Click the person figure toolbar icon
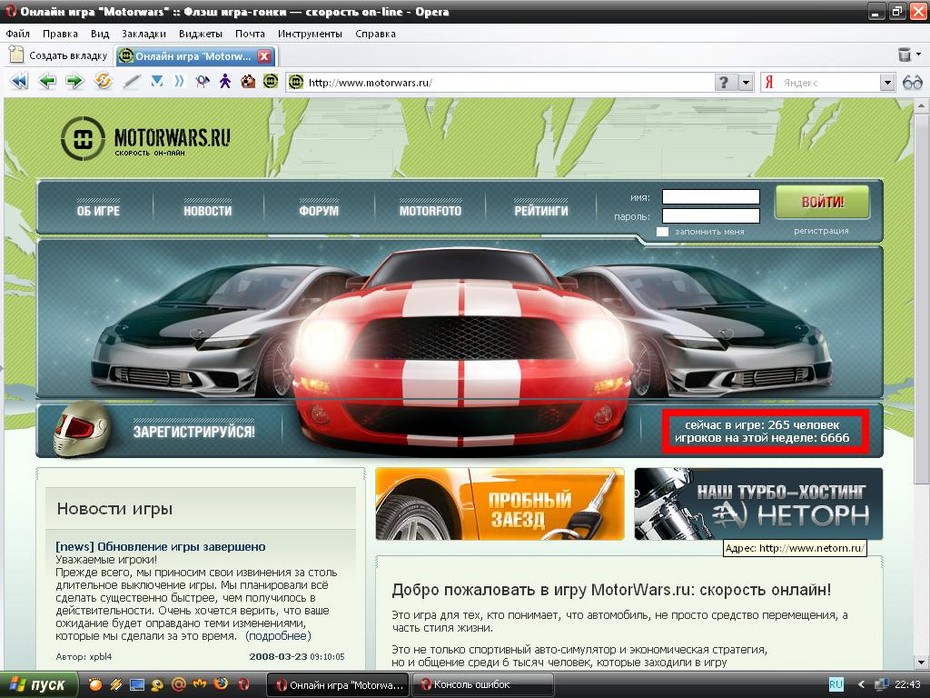This screenshot has height=698, width=930. [225, 81]
